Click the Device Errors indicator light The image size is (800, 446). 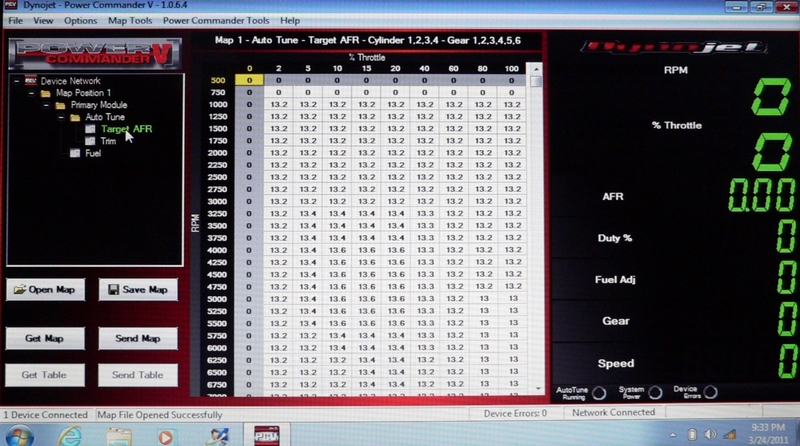tap(710, 392)
